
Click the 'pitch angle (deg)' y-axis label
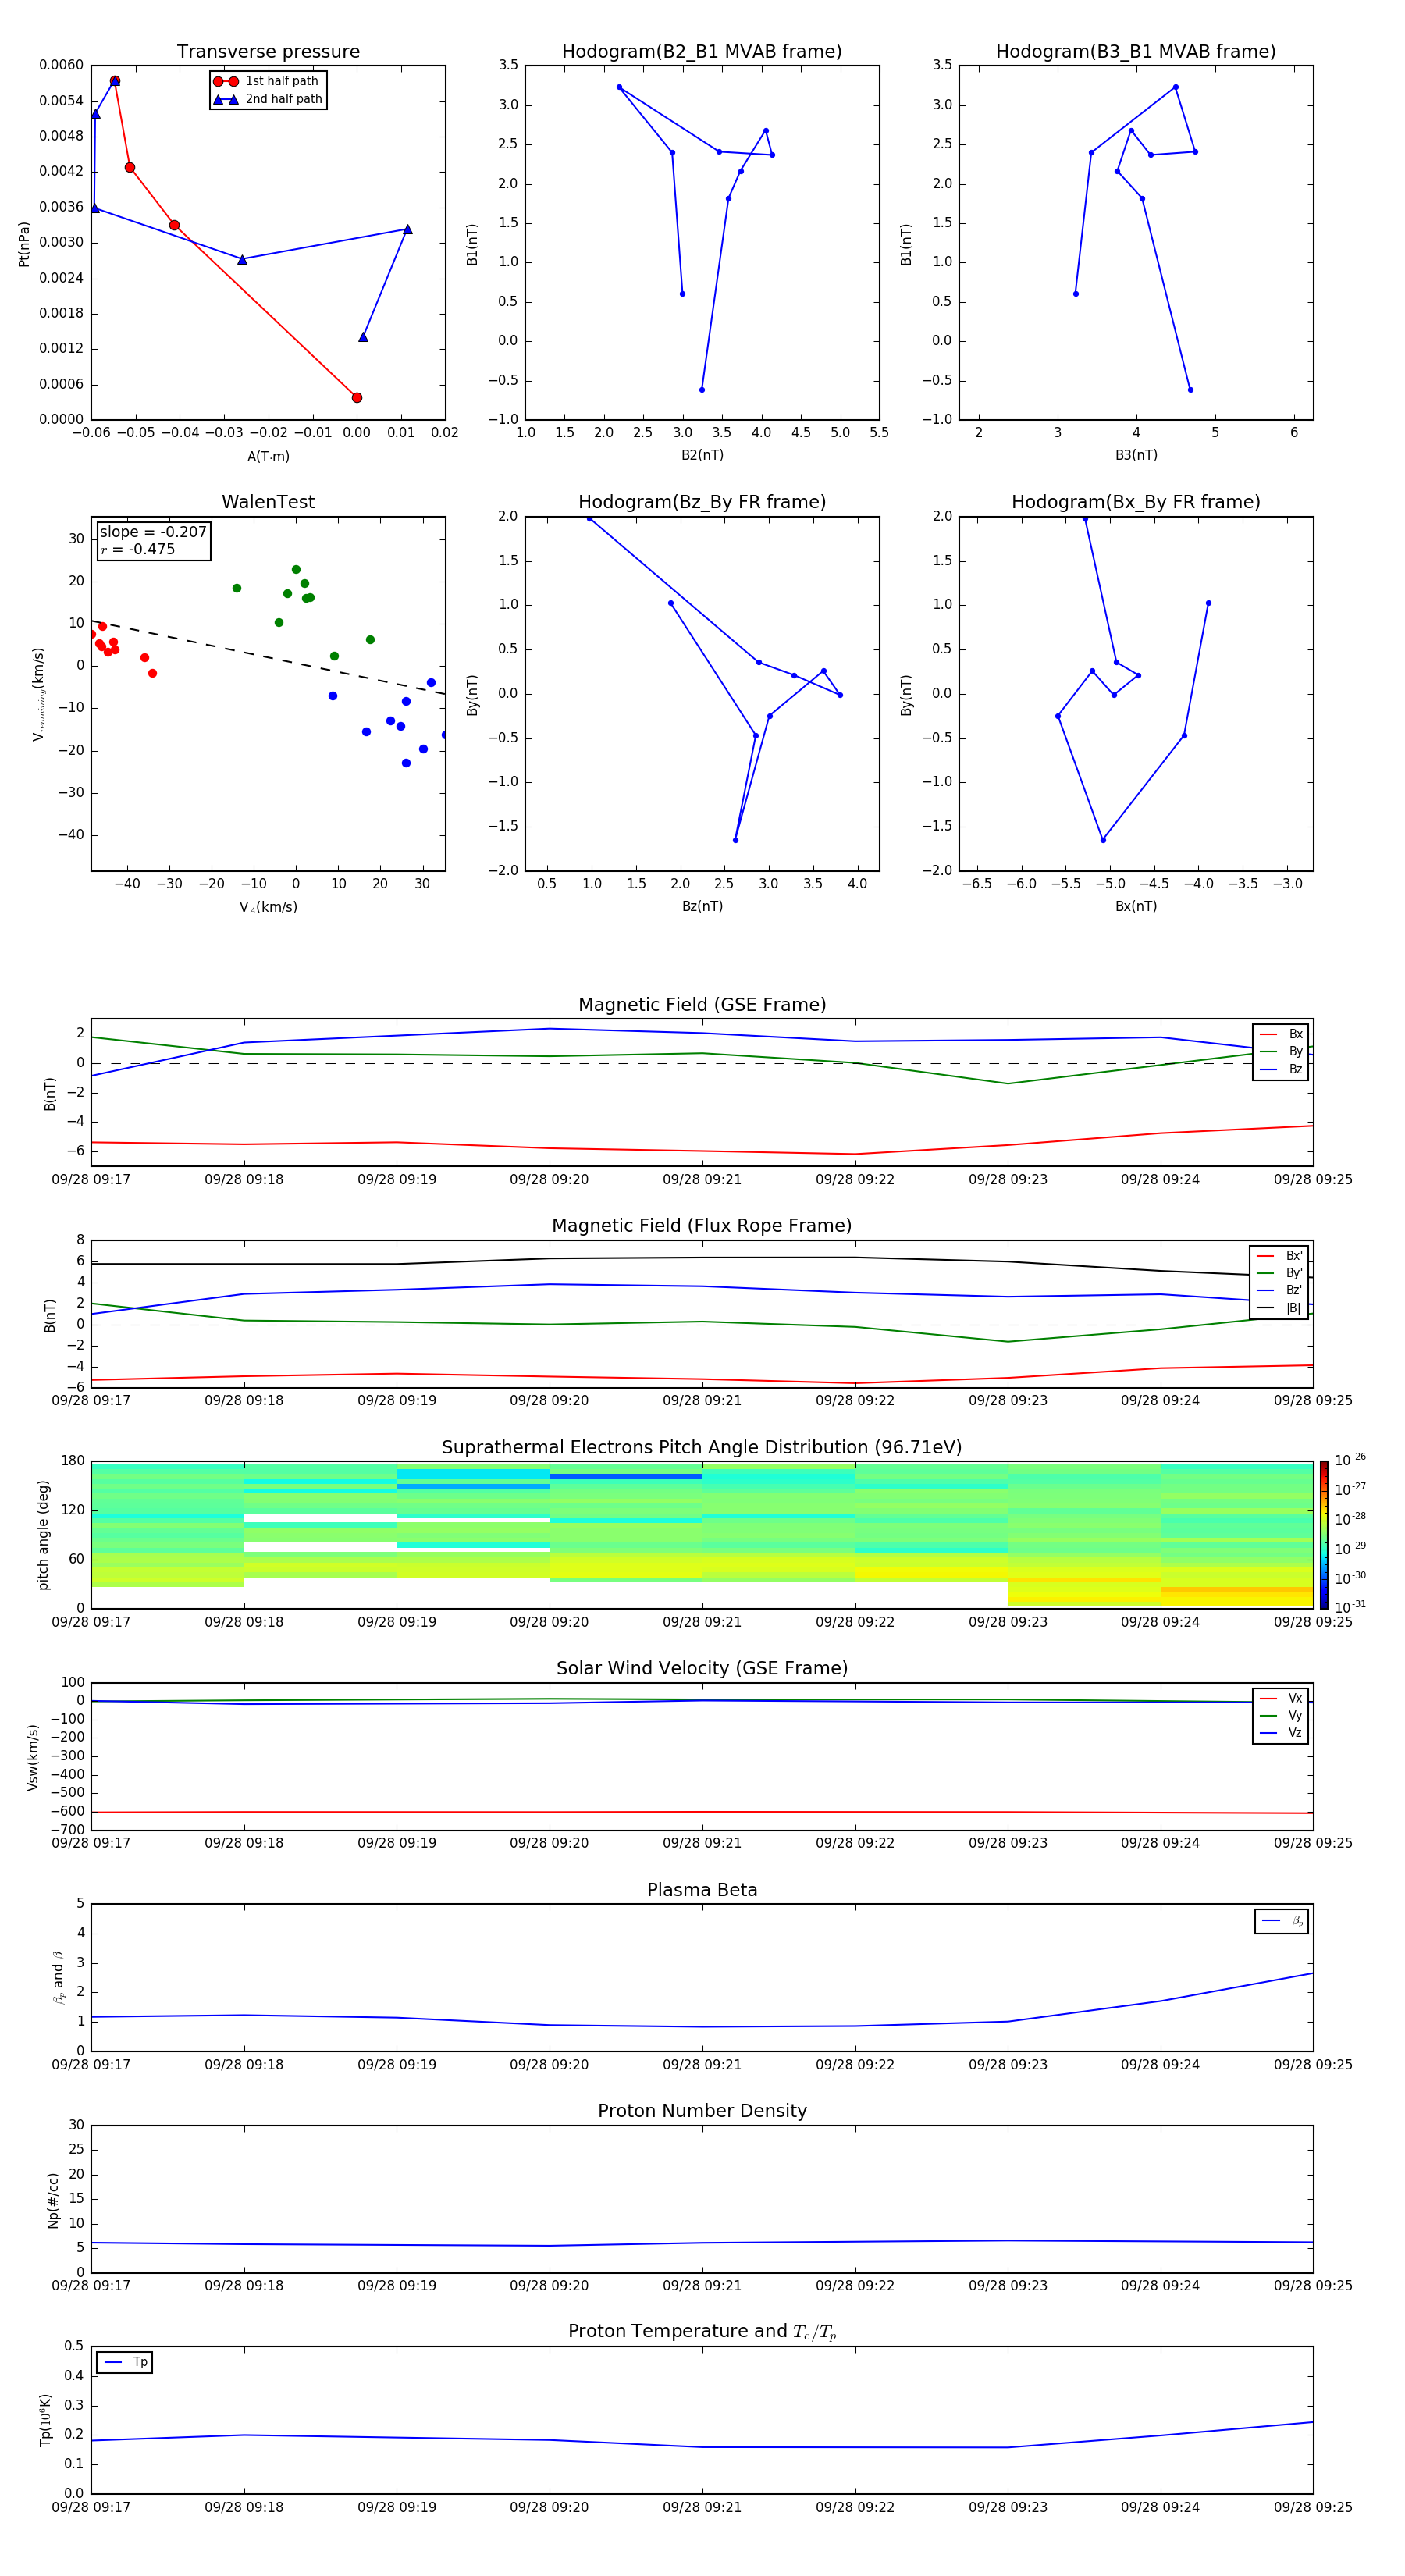(x=43, y=1535)
